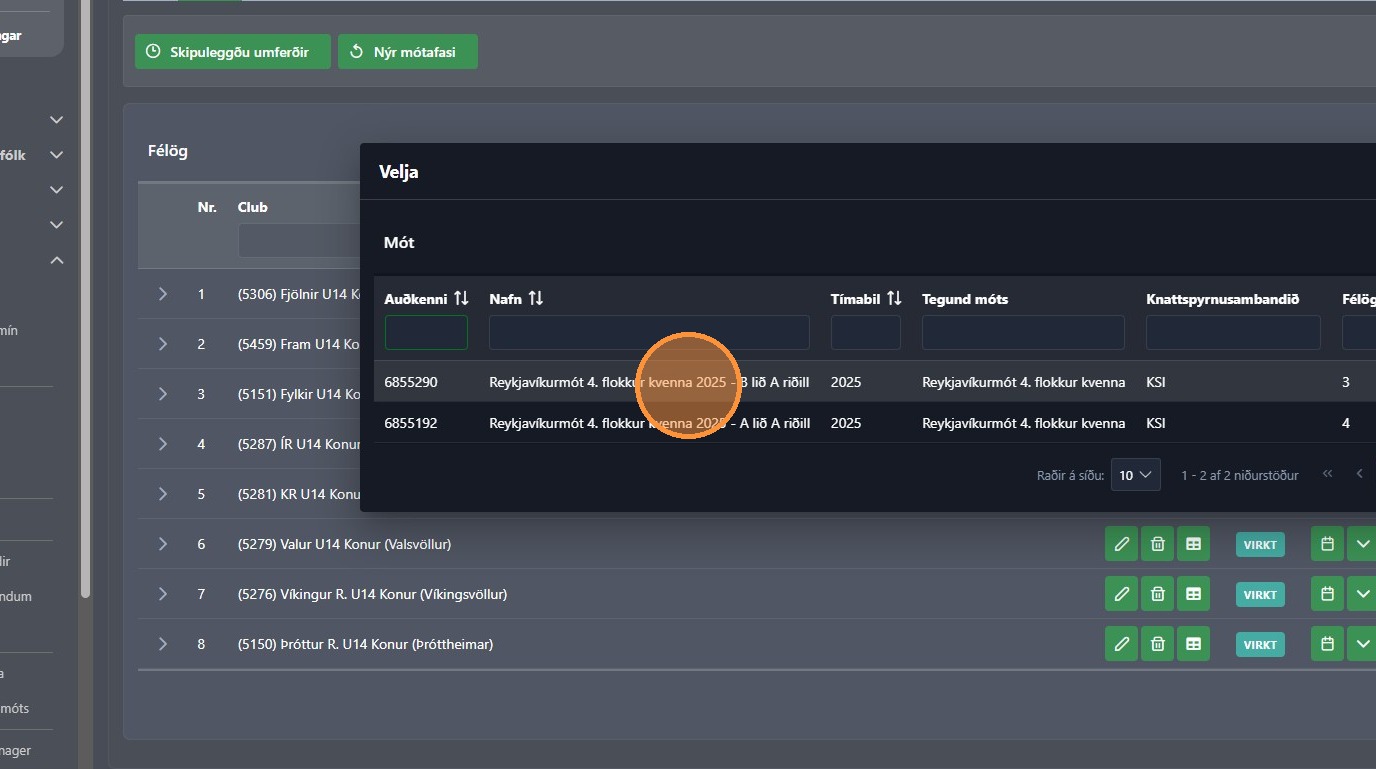Click the calendar icon in the Valur row
Screen dimensions: 1376x769
1327,544
